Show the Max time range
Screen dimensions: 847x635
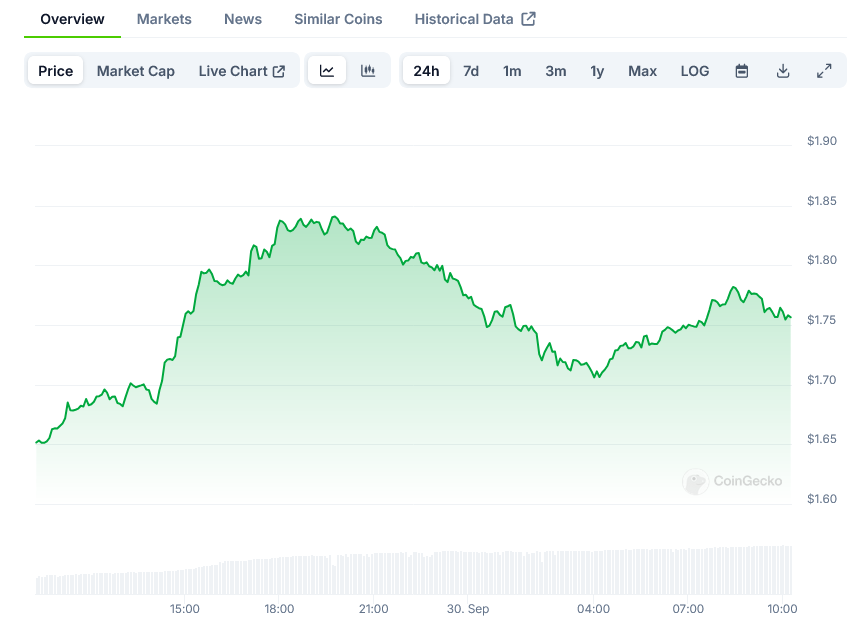(642, 71)
